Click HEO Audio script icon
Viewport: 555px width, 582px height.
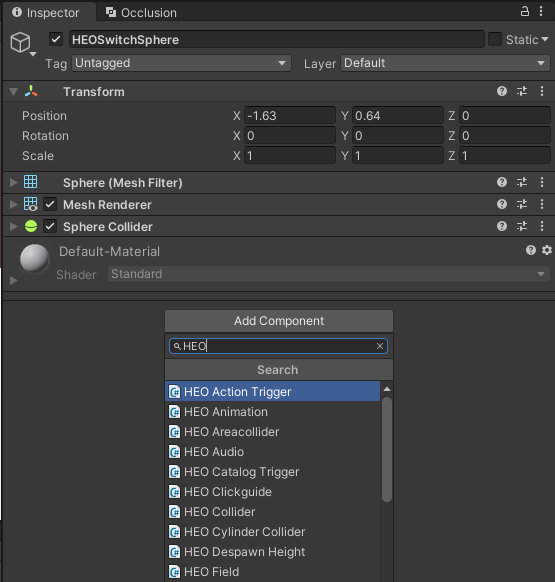pyautogui.click(x=174, y=452)
